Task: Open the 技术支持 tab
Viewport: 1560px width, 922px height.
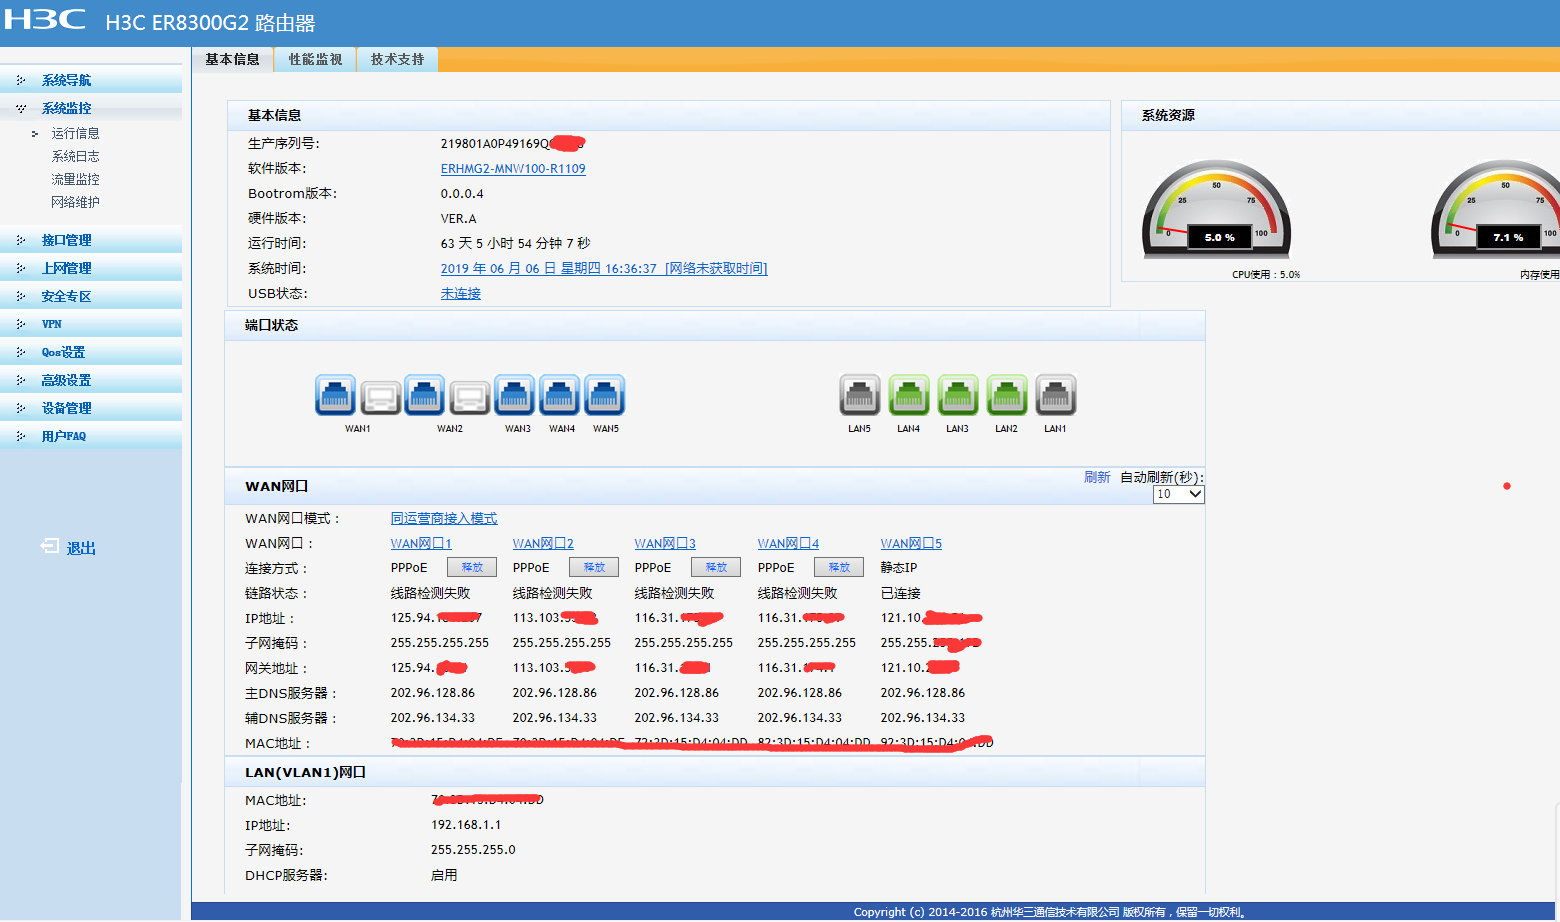Action: [397, 60]
